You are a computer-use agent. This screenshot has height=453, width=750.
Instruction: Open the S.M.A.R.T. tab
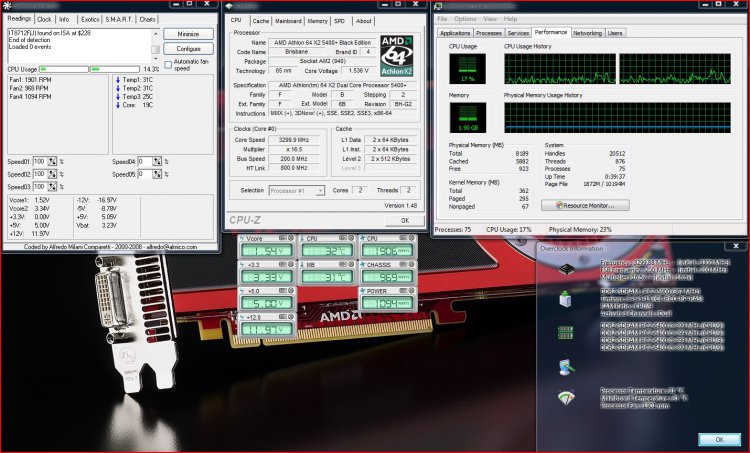tap(119, 20)
